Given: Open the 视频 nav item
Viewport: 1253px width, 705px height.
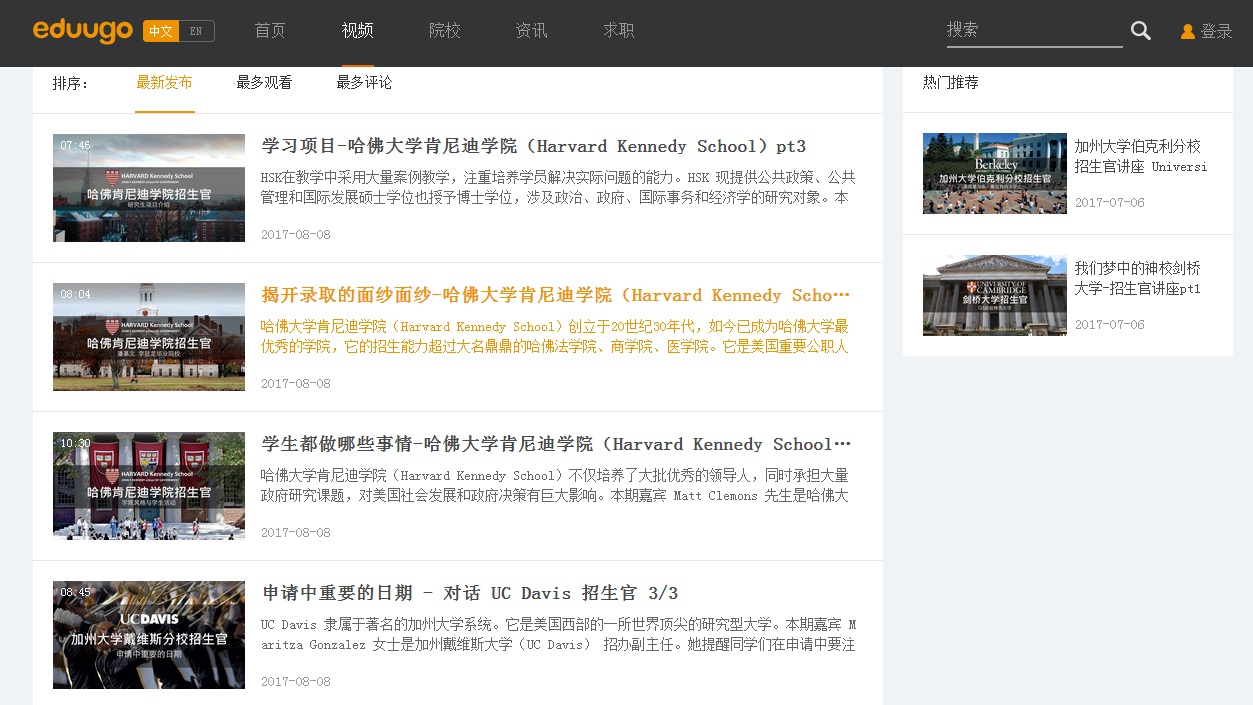Looking at the screenshot, I should [x=357, y=31].
